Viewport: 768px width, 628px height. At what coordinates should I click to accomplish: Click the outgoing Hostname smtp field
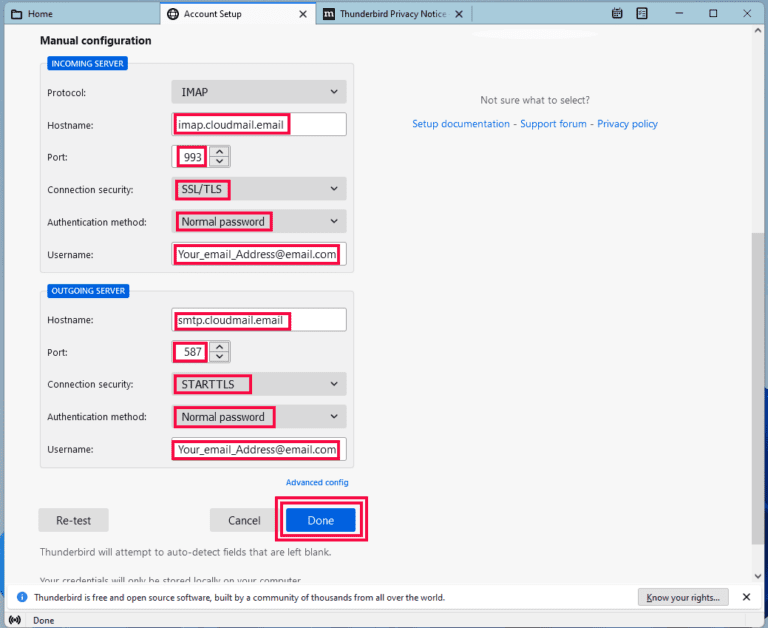(x=259, y=320)
